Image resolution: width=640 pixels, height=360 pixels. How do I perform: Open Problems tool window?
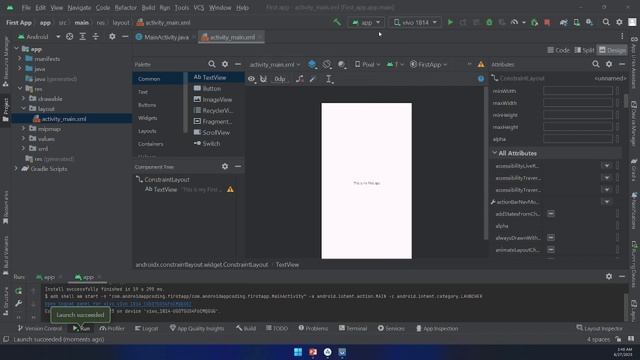(313, 328)
